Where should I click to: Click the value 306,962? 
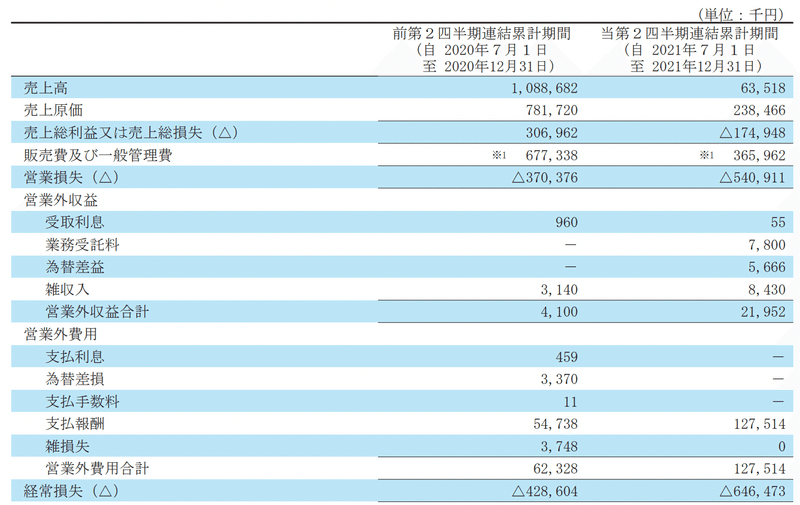(x=552, y=133)
